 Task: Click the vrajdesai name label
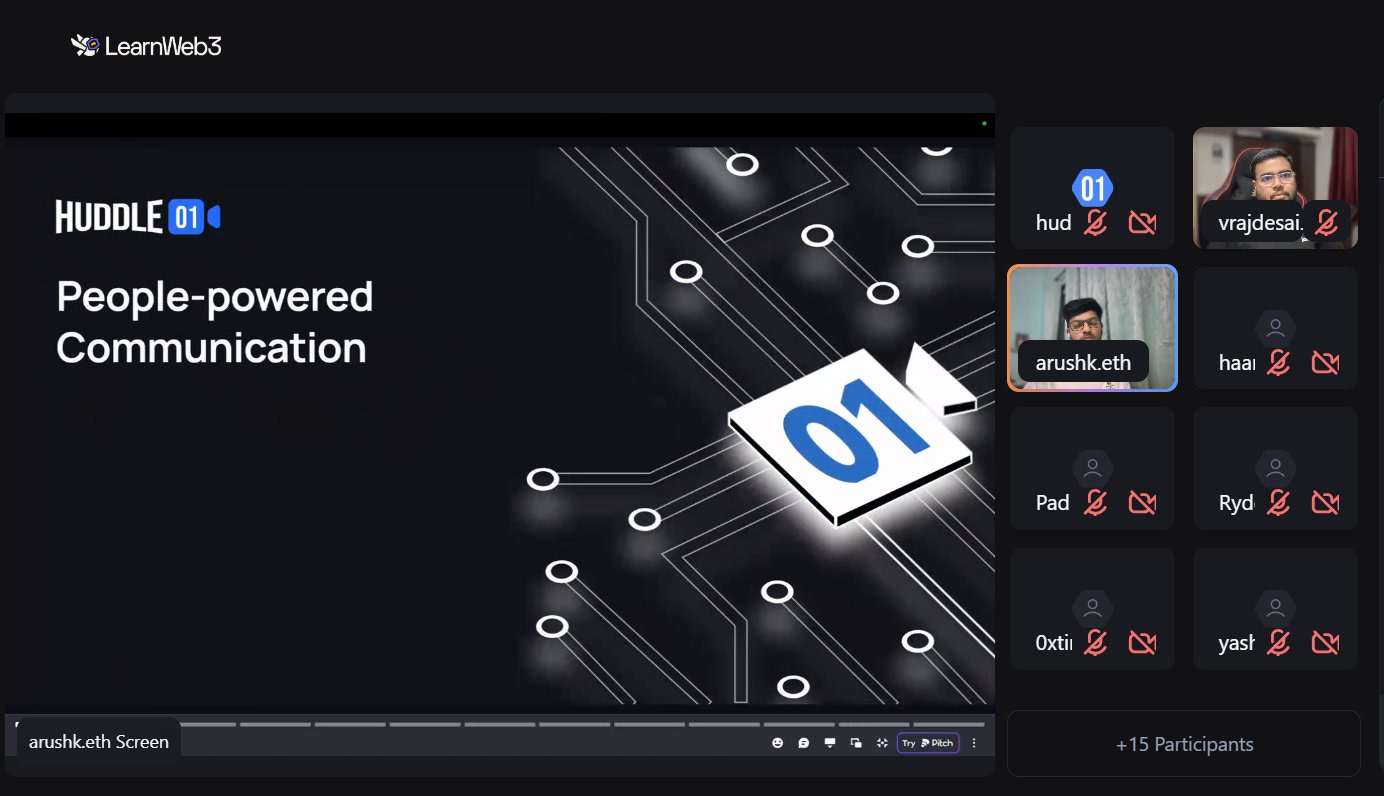[x=1261, y=222]
